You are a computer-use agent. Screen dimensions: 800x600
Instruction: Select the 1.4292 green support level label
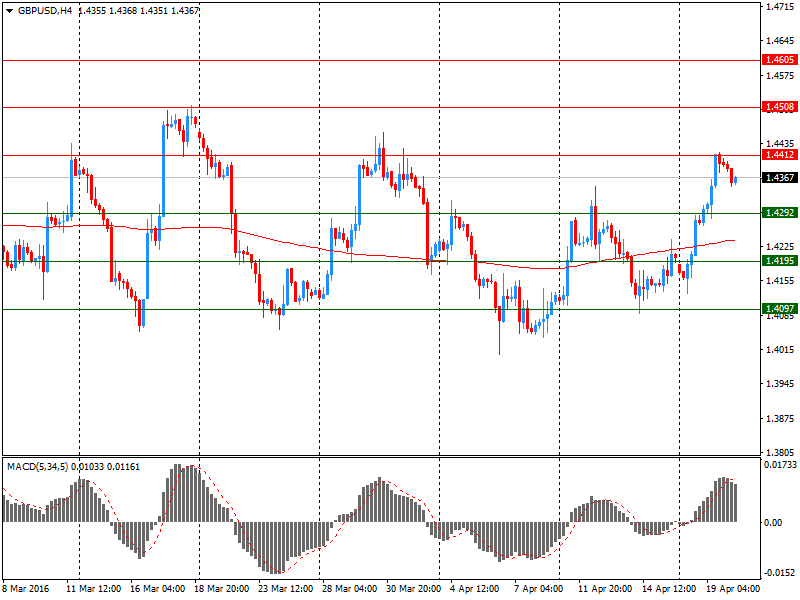tap(780, 213)
